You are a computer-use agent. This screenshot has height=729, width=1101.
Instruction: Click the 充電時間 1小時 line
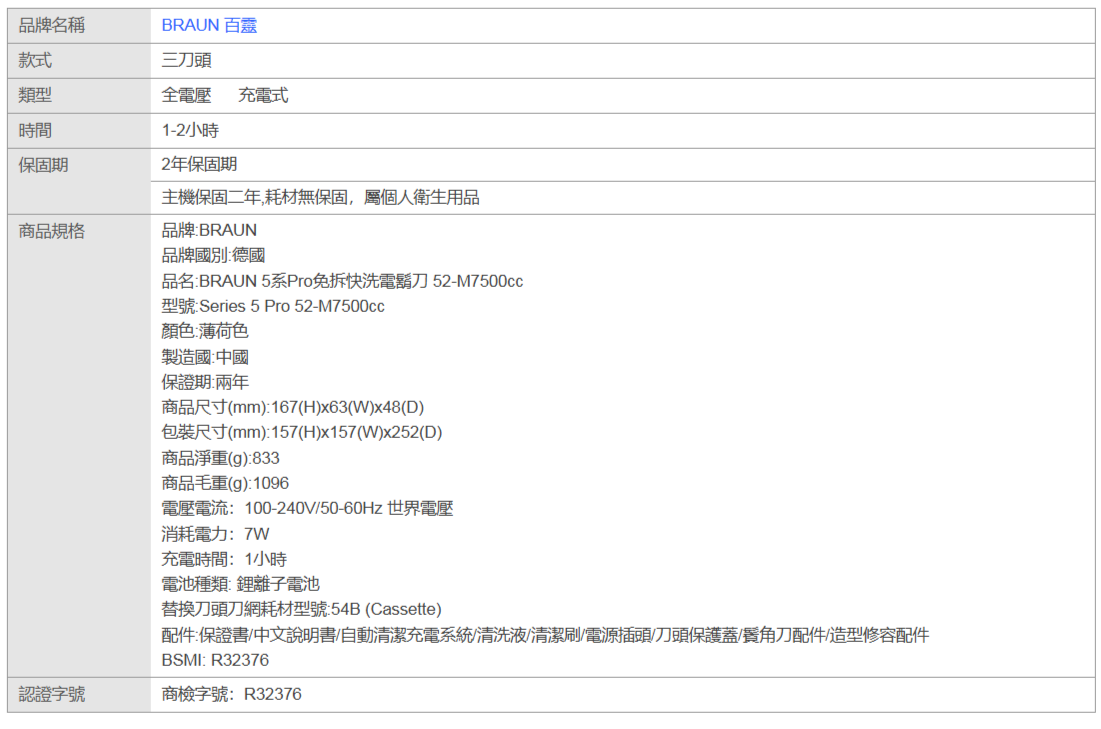click(224, 559)
